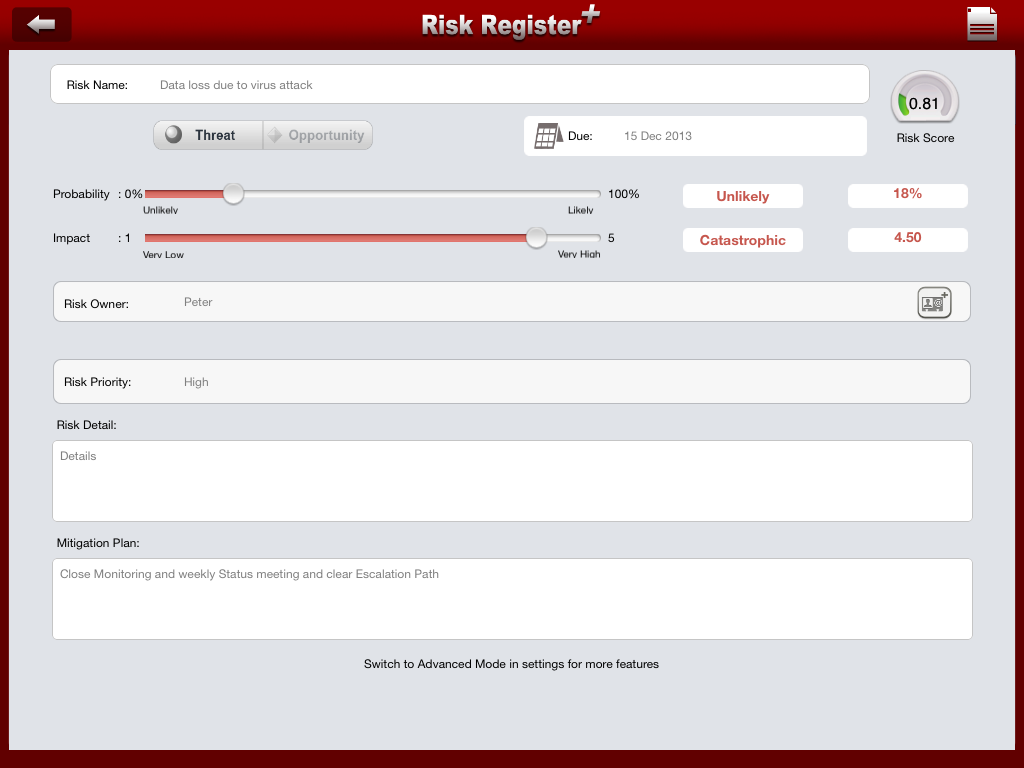This screenshot has height=768, width=1024.
Task: Click the Impact slider handle
Action: point(537,238)
